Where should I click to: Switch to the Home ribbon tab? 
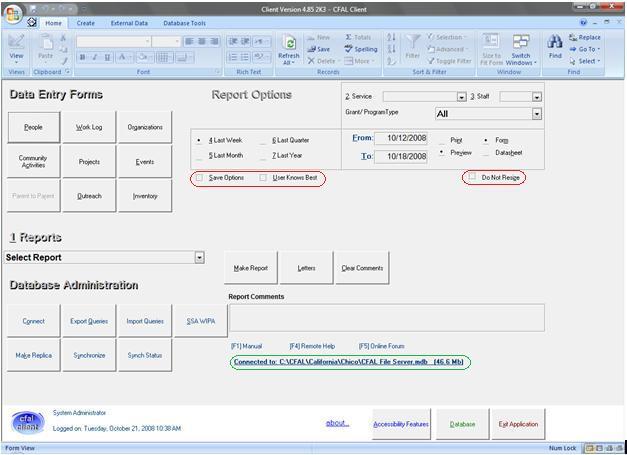54,23
